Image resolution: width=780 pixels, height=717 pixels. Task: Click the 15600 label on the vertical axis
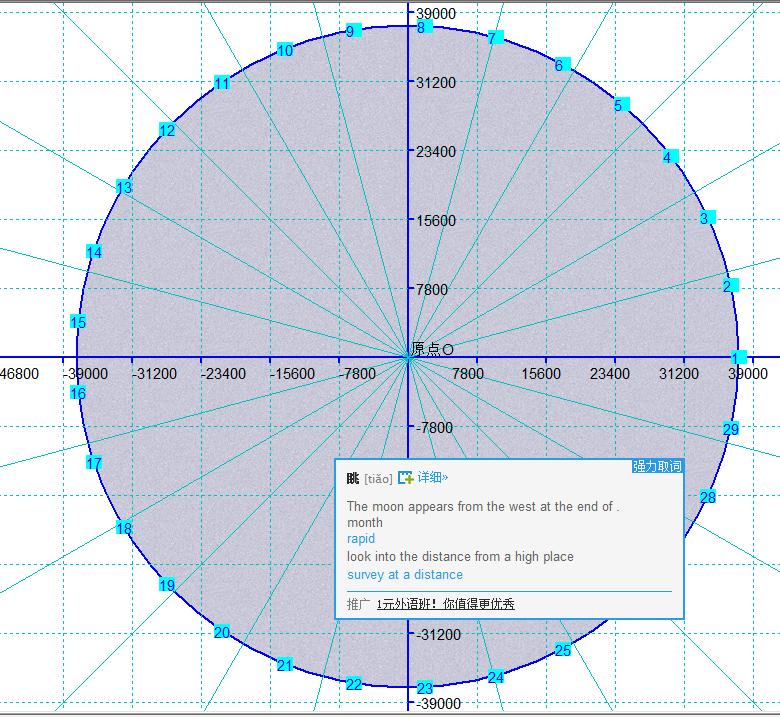coord(436,220)
